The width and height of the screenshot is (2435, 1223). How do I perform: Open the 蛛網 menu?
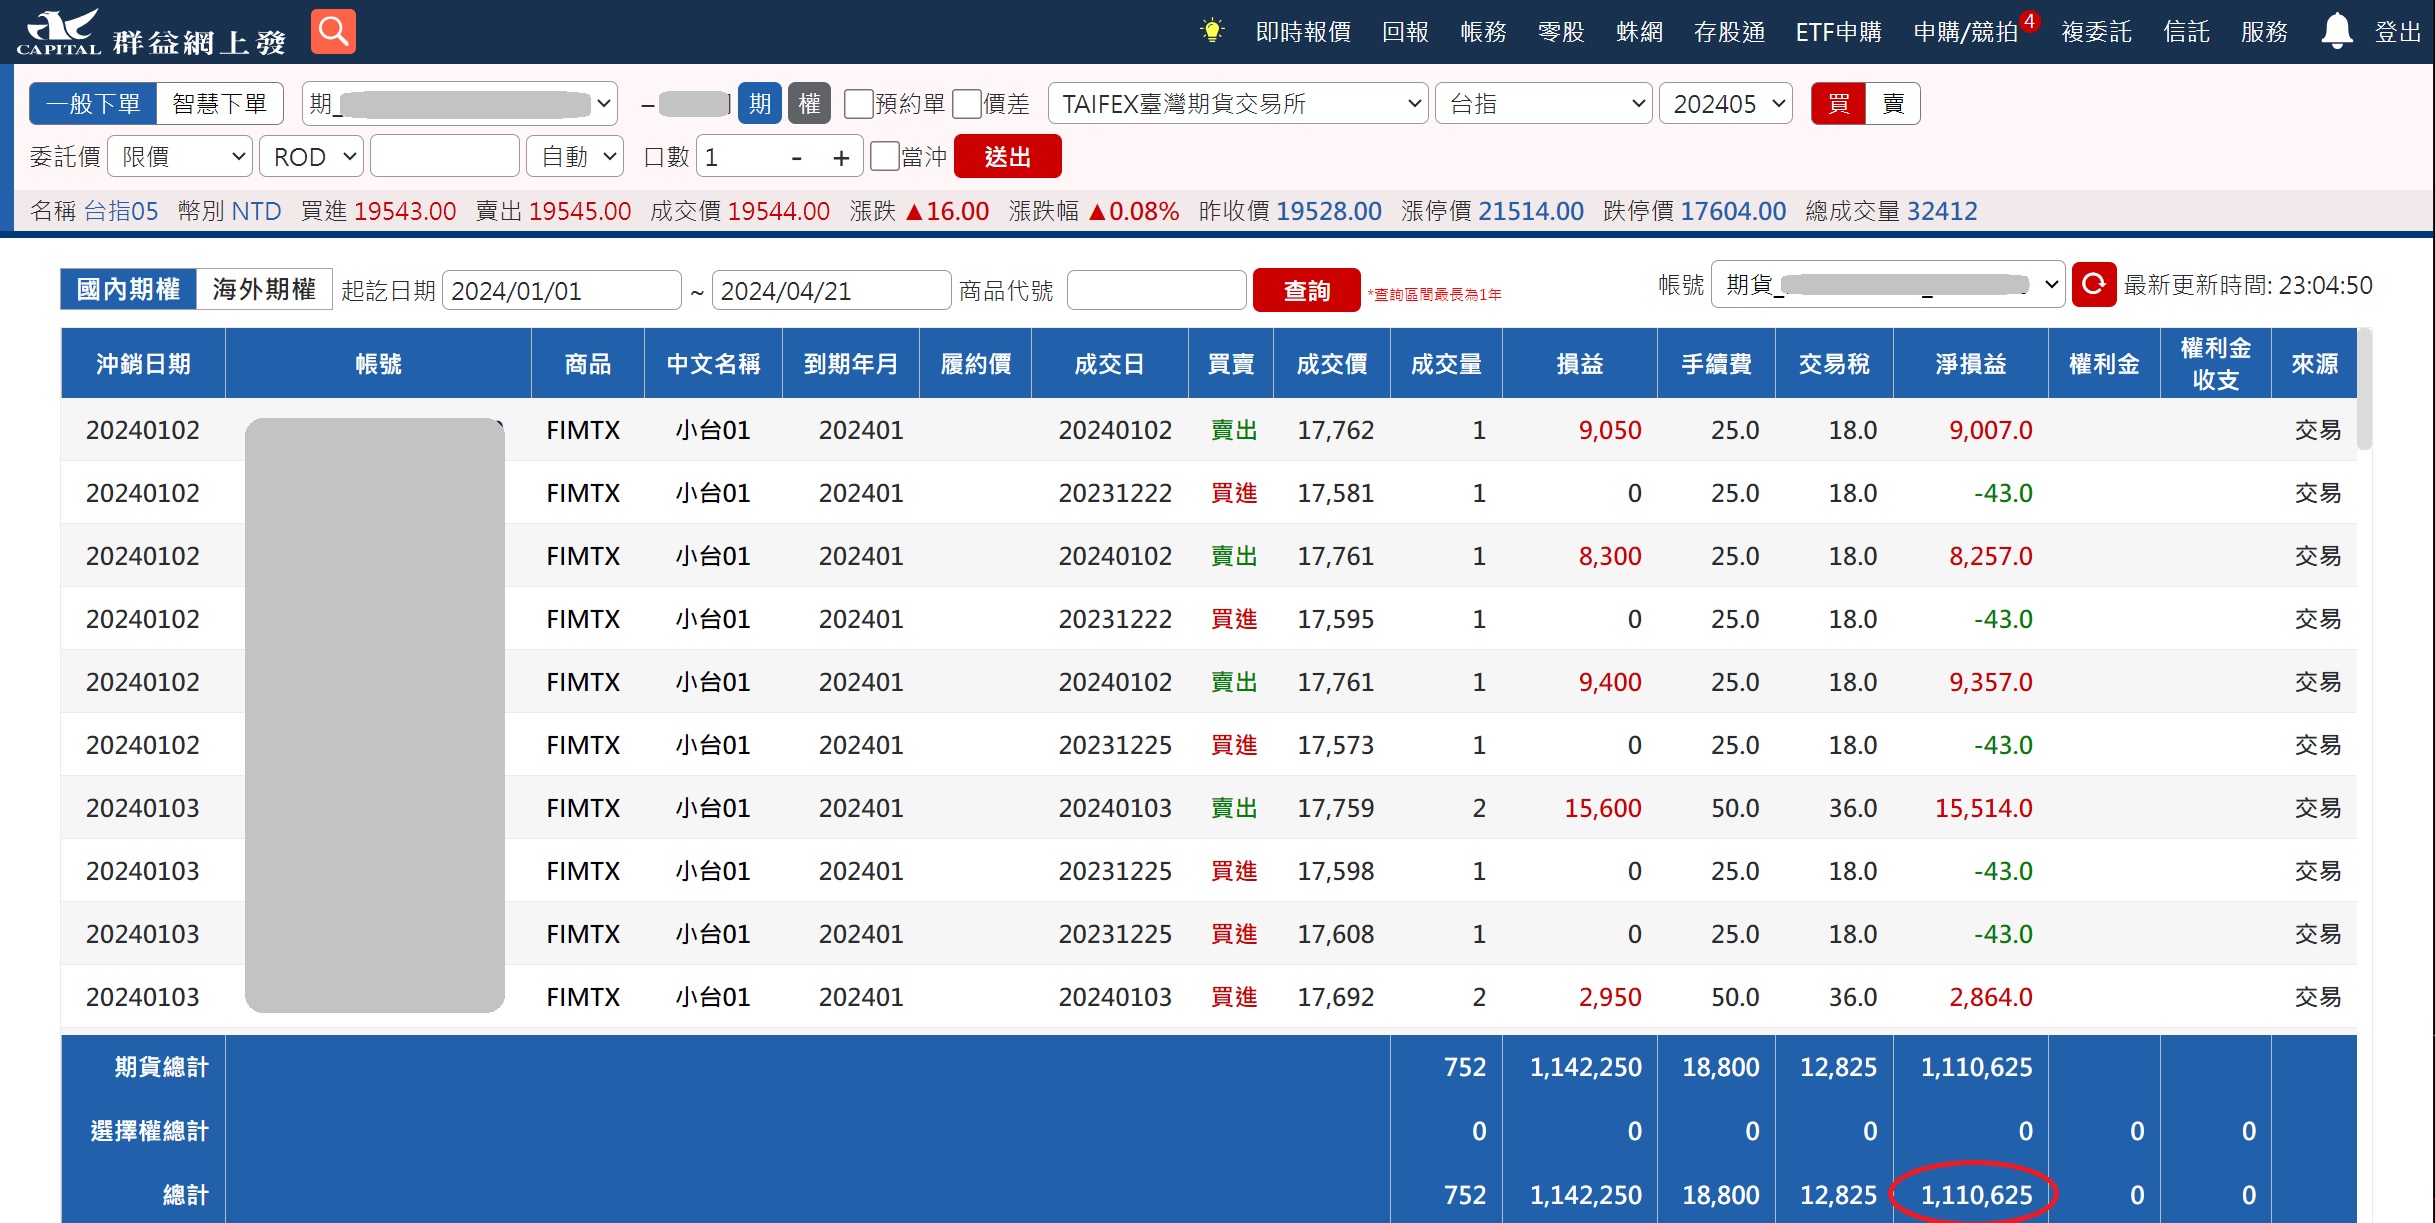(1639, 32)
